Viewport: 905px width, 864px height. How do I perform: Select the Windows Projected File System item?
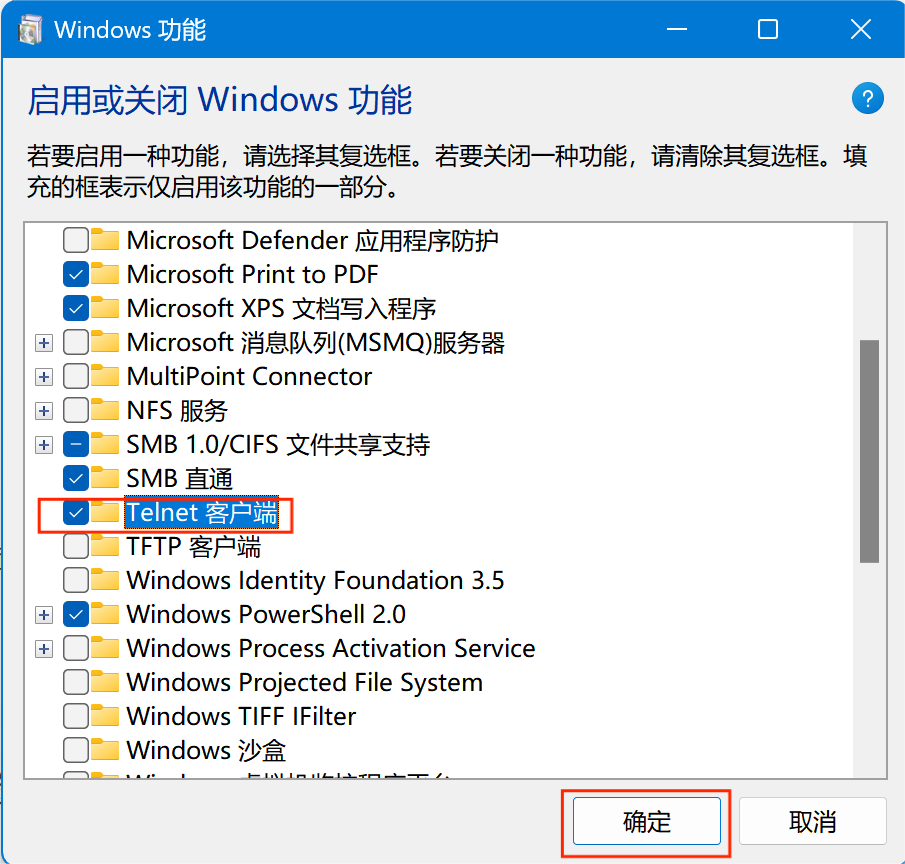point(304,682)
